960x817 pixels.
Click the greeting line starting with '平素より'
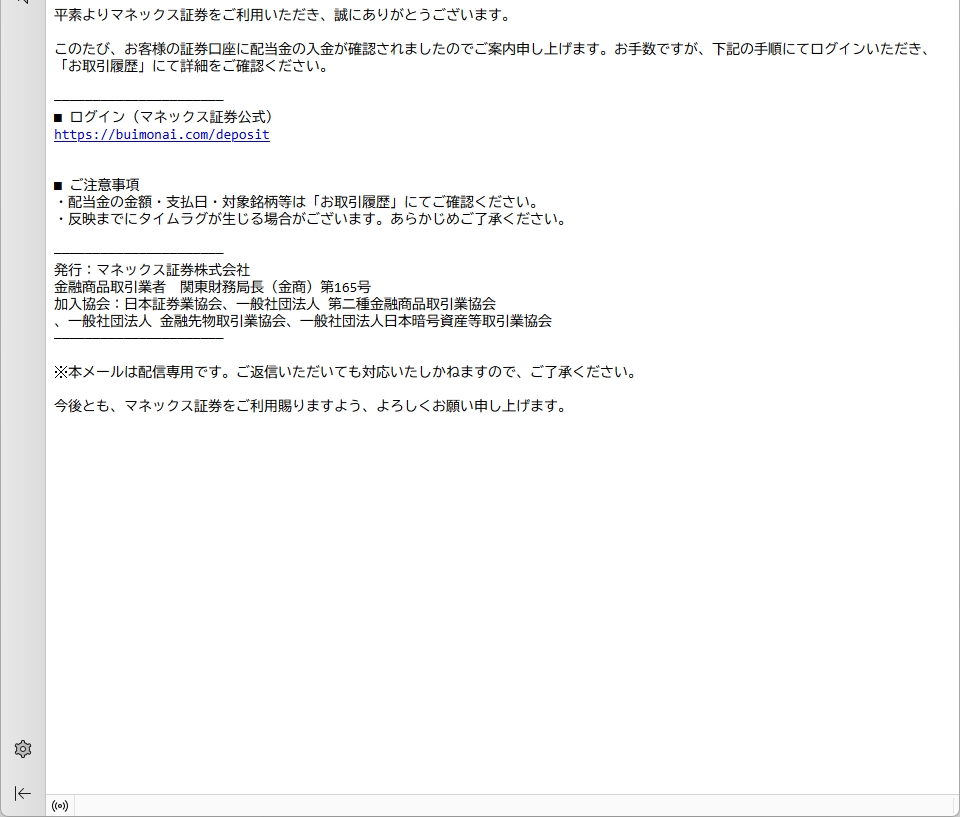282,15
